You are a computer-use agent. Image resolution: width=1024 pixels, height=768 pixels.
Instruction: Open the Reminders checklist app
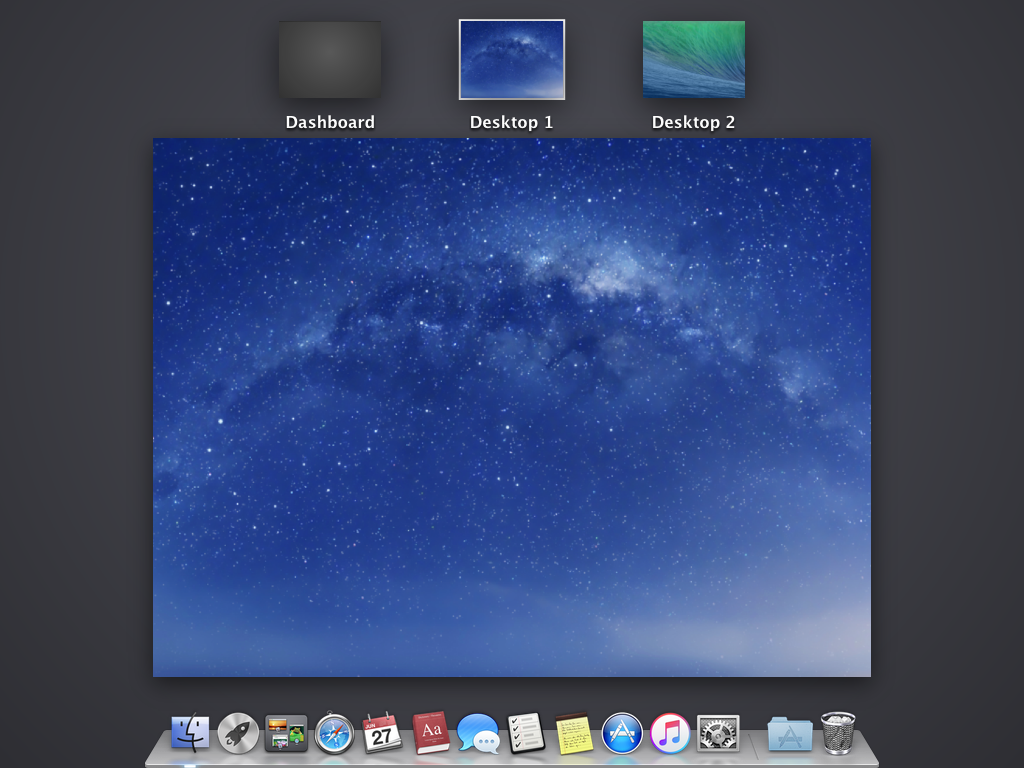(526, 733)
